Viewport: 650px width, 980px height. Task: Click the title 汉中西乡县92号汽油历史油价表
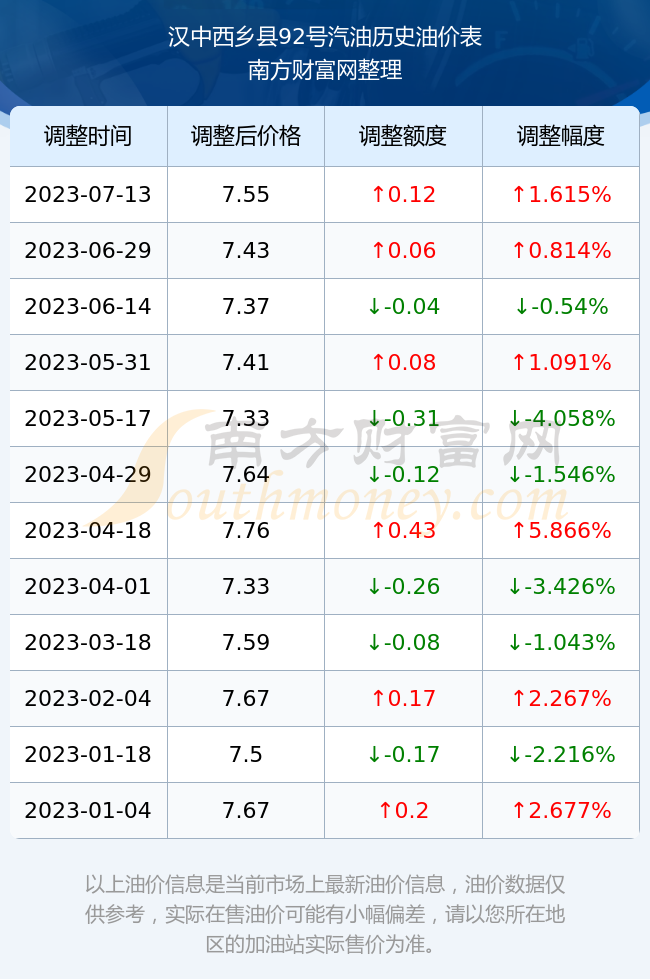(x=325, y=37)
